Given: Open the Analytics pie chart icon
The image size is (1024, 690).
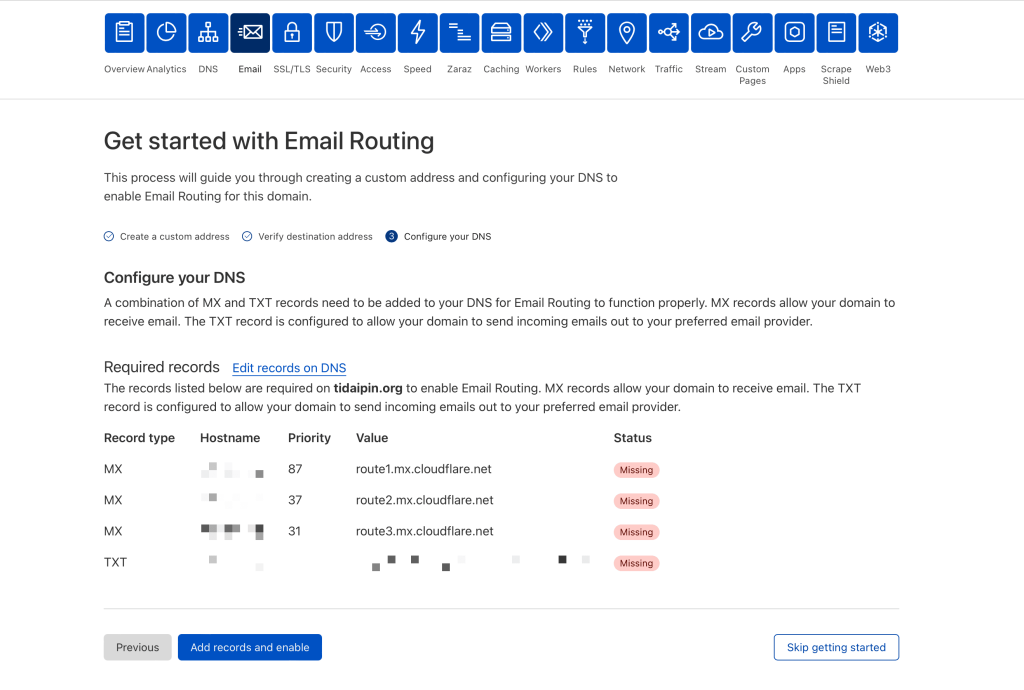Looking at the screenshot, I should click(x=166, y=33).
